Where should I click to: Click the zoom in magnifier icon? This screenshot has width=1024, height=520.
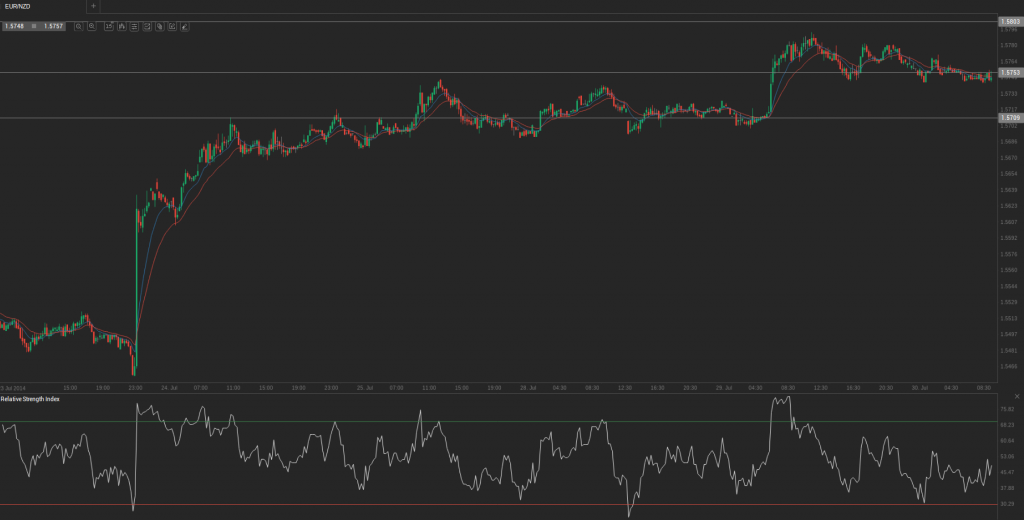91,26
